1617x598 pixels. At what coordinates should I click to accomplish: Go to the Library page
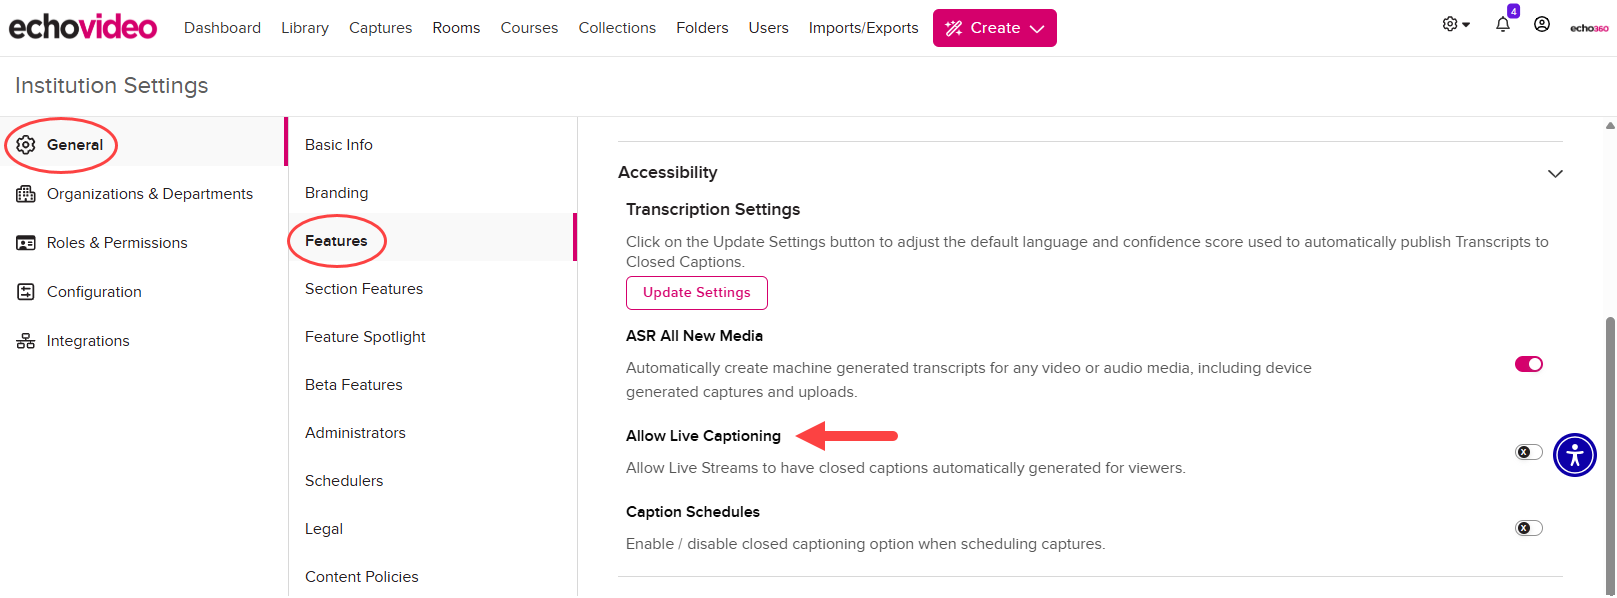pos(304,27)
